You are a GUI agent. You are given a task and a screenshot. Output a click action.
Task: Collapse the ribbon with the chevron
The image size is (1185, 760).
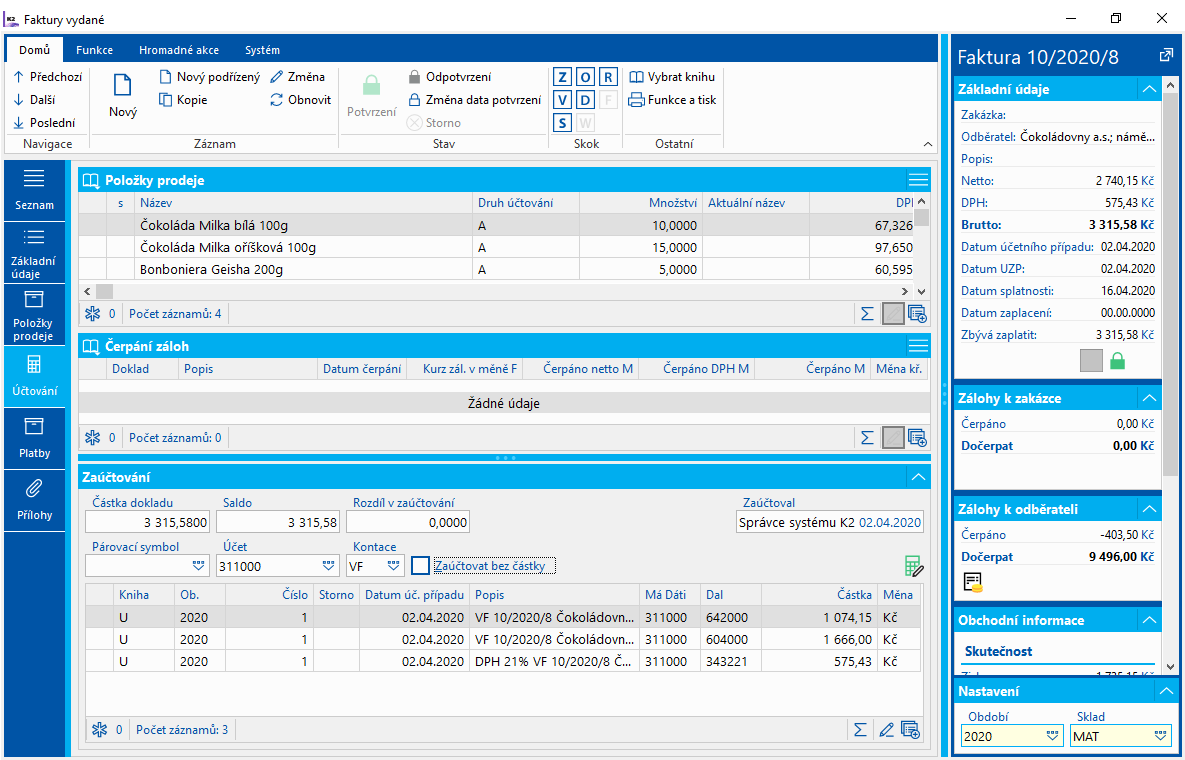click(928, 144)
